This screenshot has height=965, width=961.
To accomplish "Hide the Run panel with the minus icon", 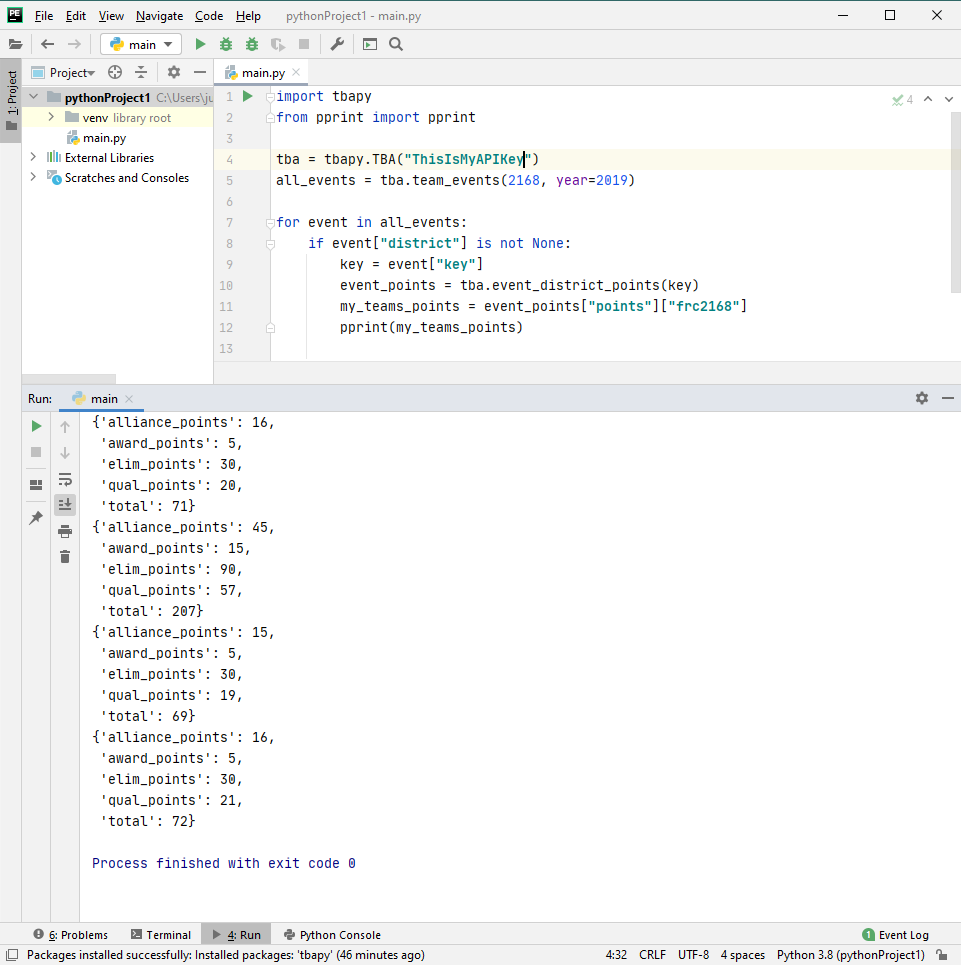I will [948, 398].
